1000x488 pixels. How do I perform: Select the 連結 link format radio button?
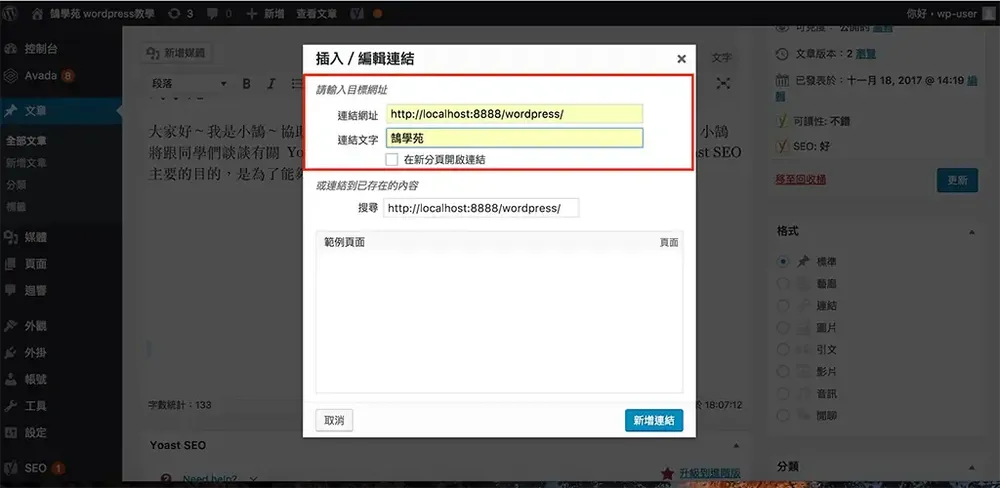(783, 306)
